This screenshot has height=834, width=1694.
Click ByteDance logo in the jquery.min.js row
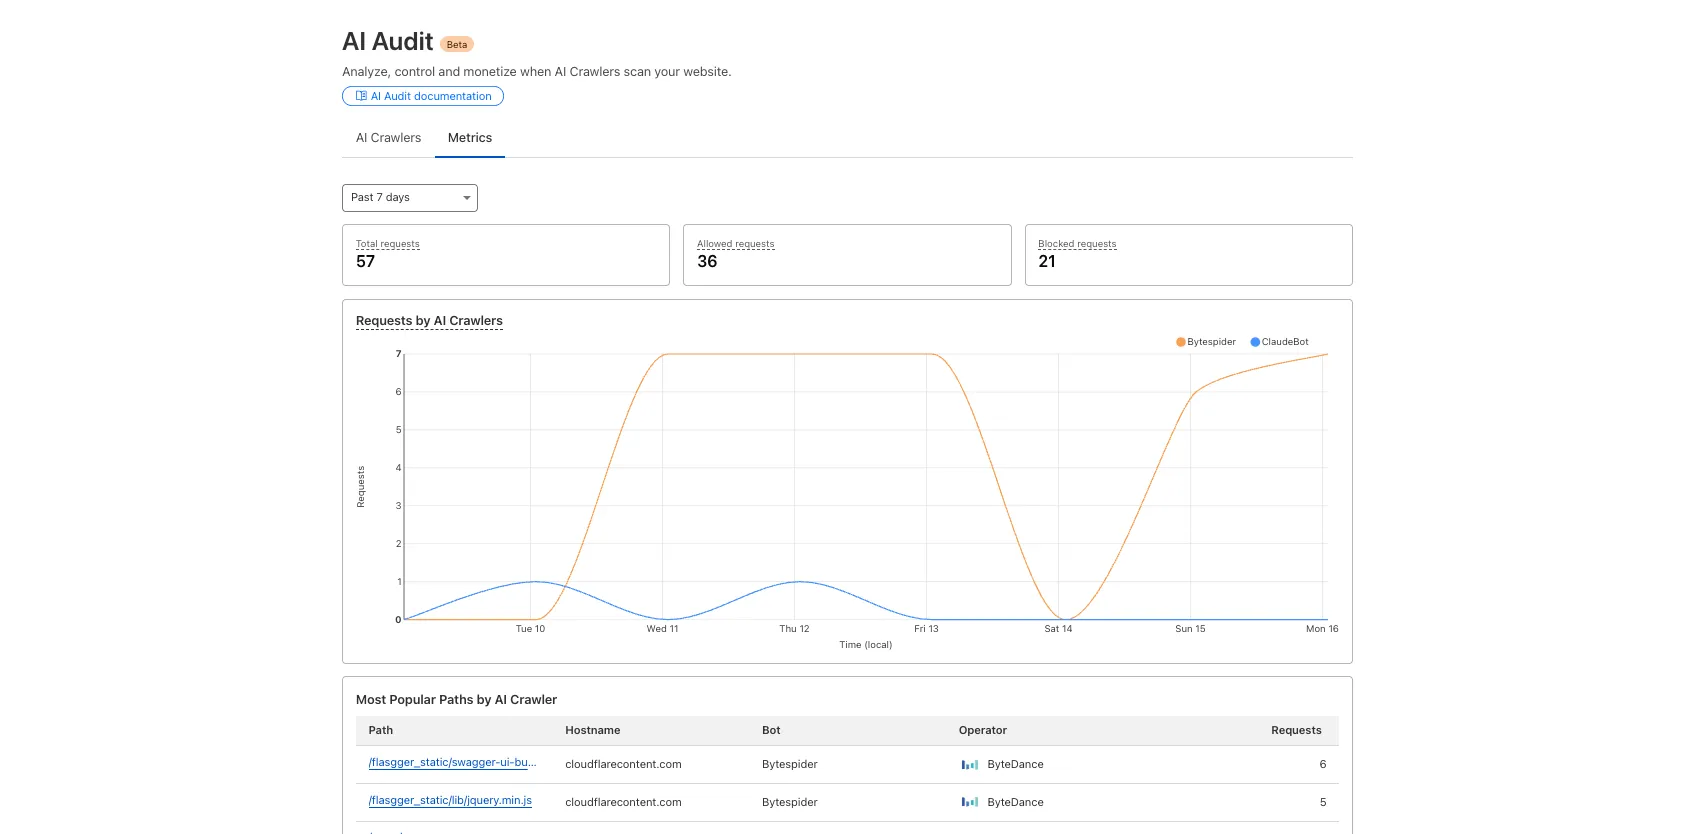click(969, 803)
